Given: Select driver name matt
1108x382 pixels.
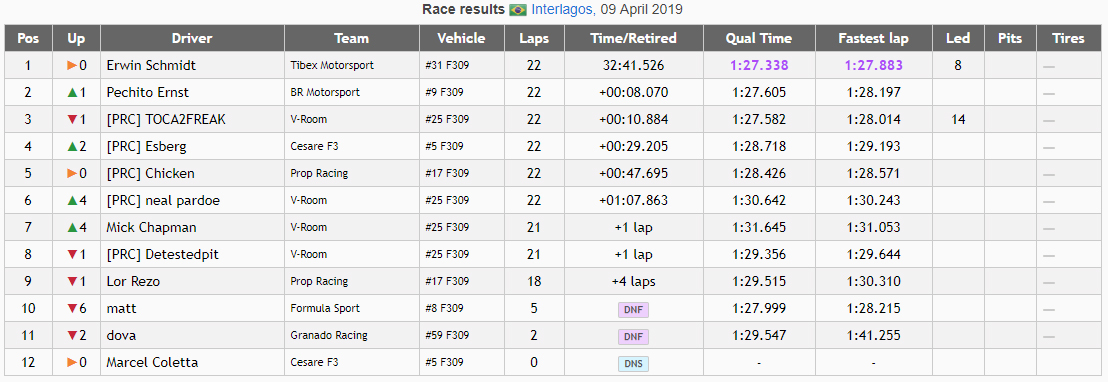Looking at the screenshot, I should tap(122, 309).
